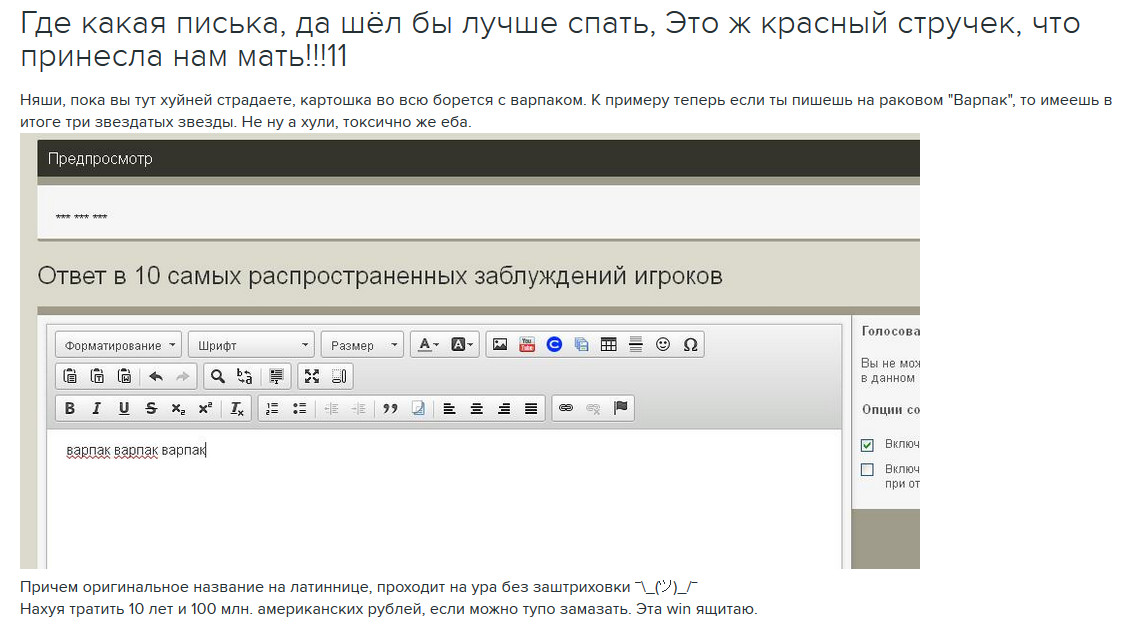Add a hyperlink with the link icon

(566, 408)
